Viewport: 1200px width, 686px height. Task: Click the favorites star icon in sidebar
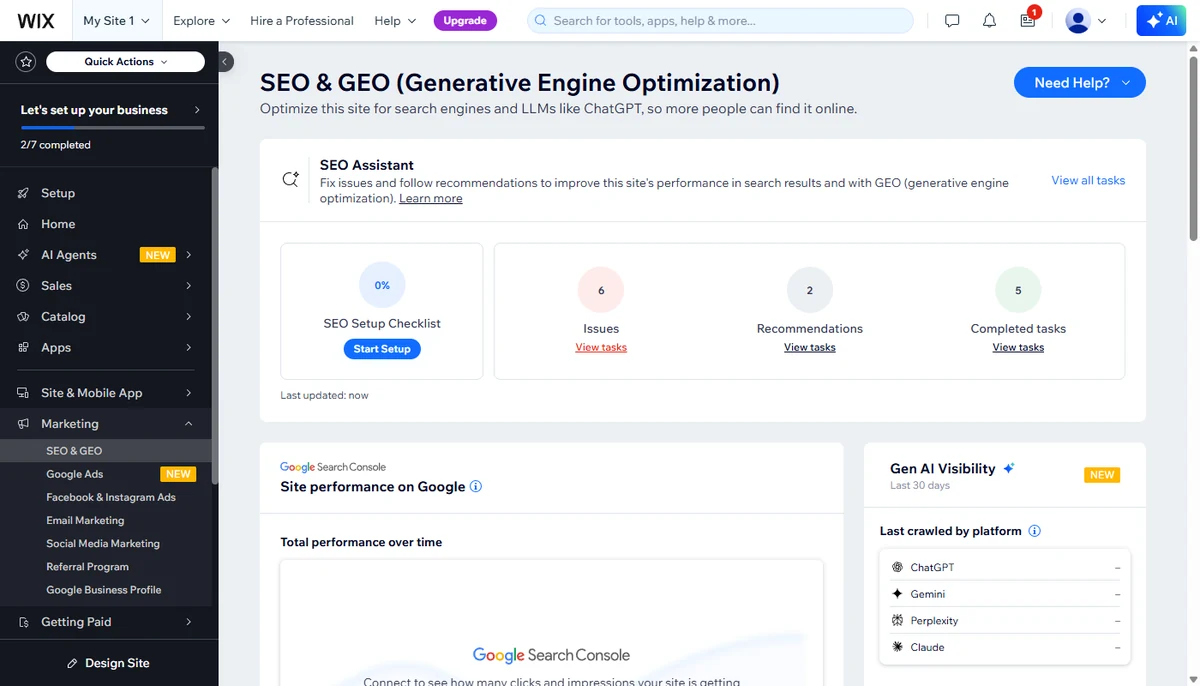pos(26,62)
